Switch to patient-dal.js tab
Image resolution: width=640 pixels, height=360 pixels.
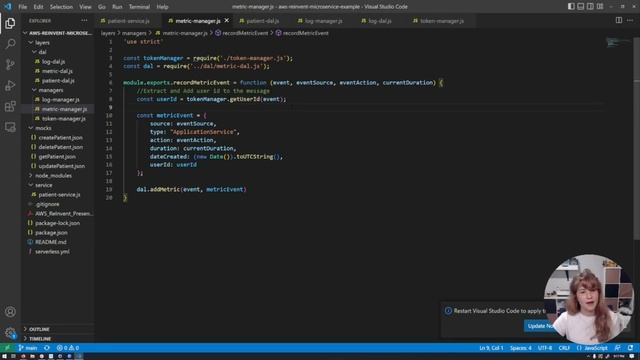point(262,21)
